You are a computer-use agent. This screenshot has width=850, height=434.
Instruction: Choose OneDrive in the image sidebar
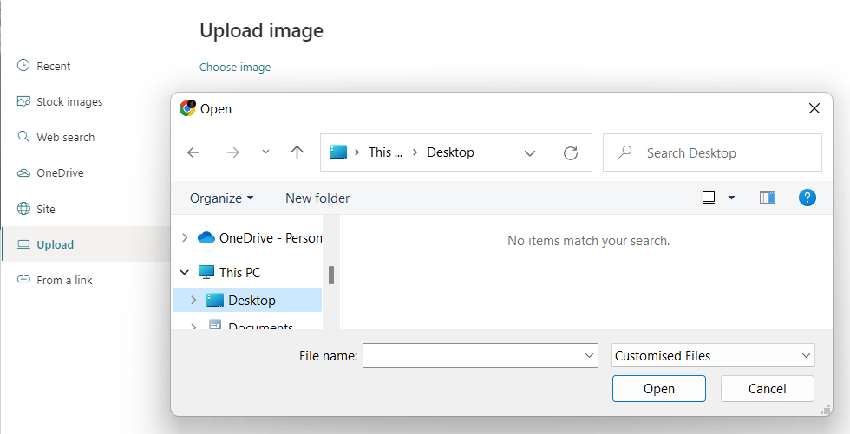click(x=60, y=173)
